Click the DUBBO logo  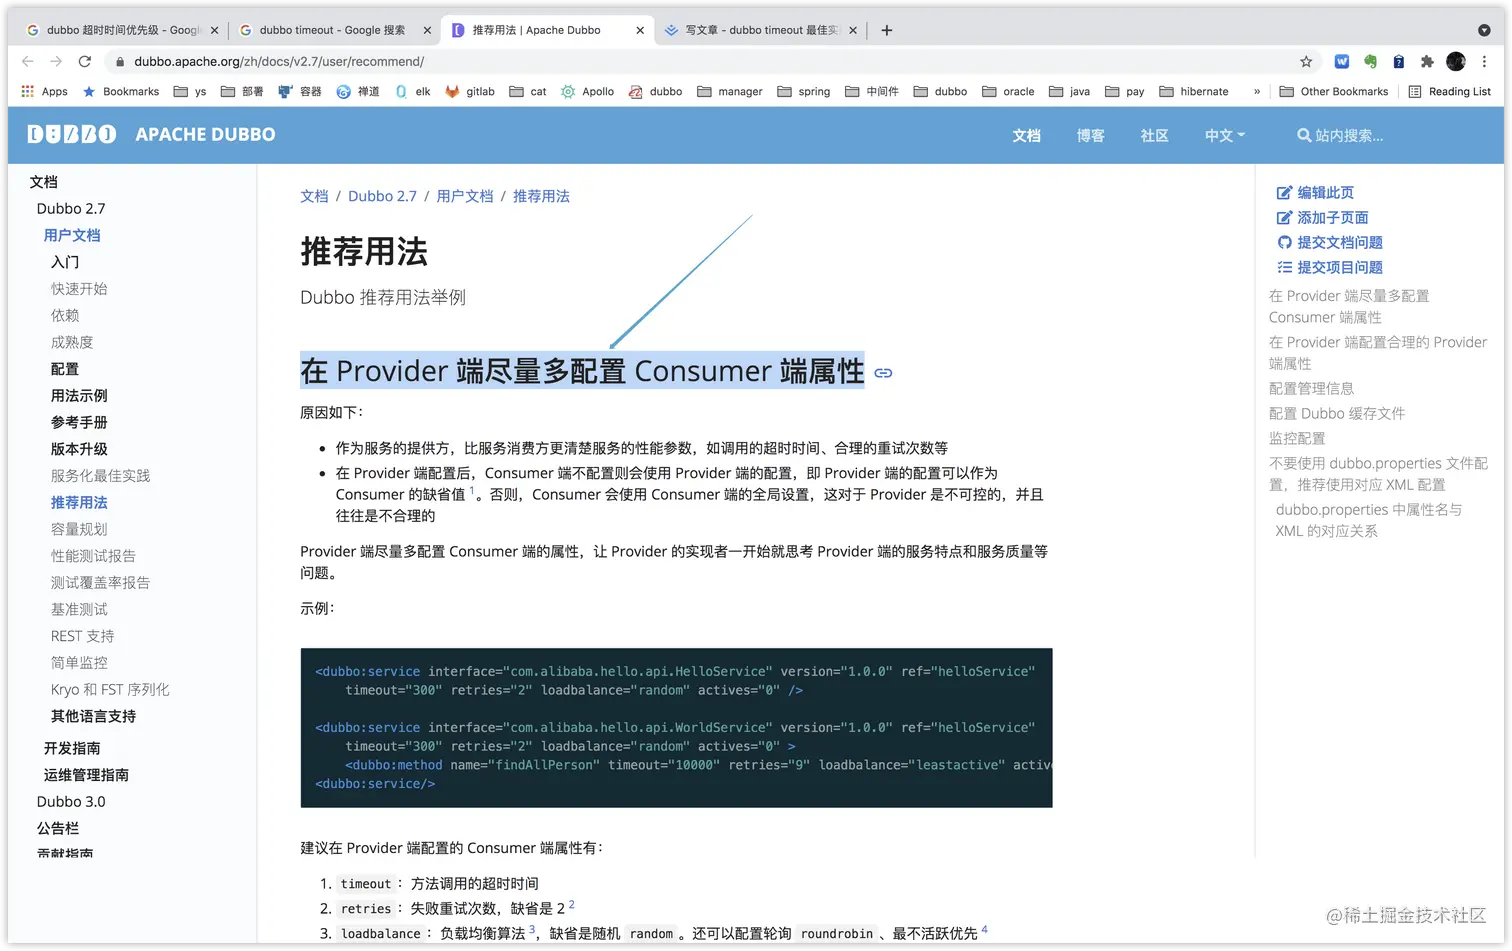tap(72, 134)
